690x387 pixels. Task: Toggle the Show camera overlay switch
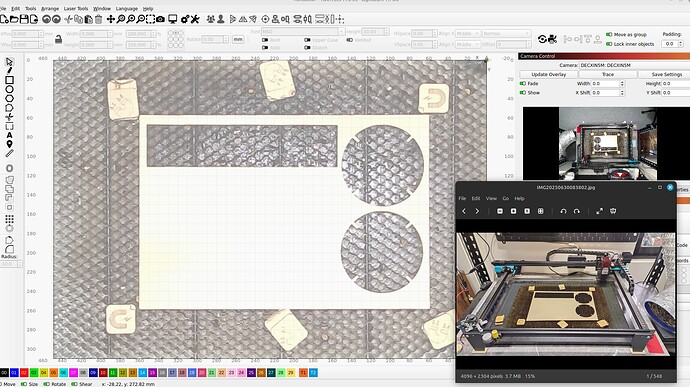pos(523,93)
